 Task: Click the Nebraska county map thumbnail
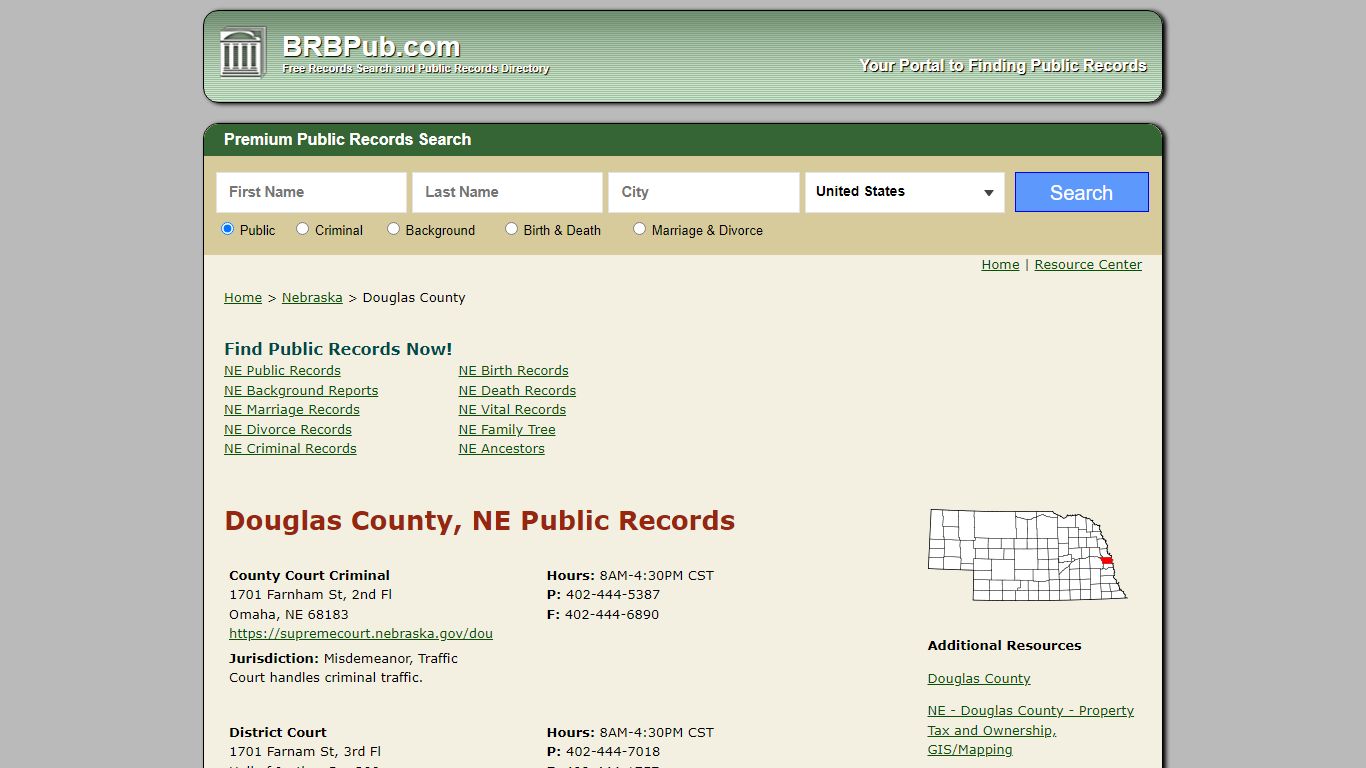click(x=1028, y=555)
